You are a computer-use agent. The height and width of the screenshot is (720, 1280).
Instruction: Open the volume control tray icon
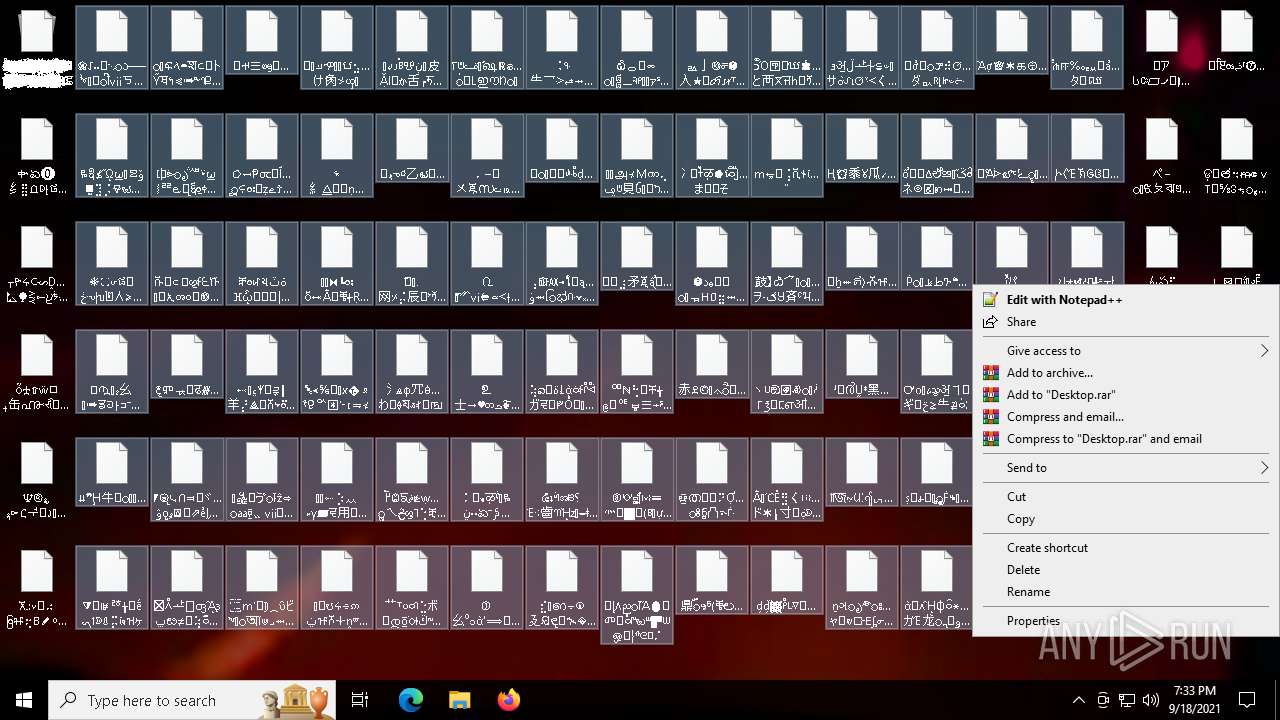(x=1151, y=700)
